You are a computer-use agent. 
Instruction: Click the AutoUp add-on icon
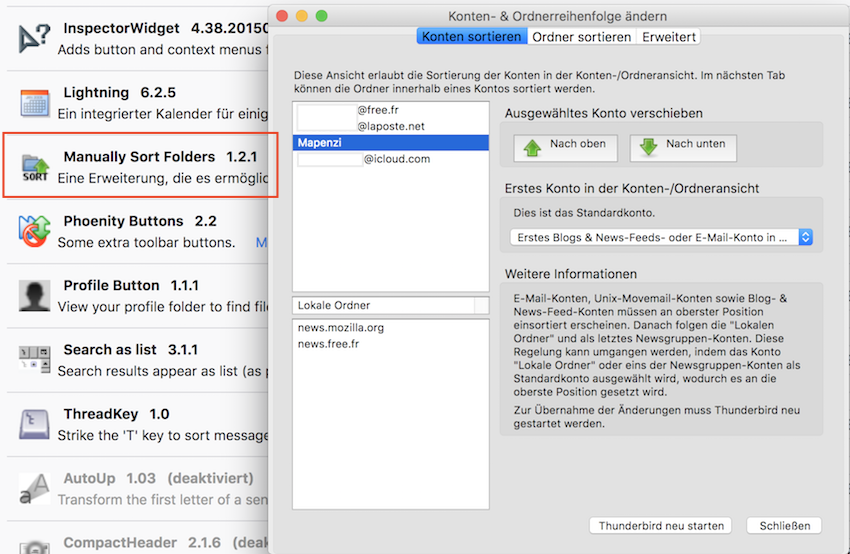(34, 488)
